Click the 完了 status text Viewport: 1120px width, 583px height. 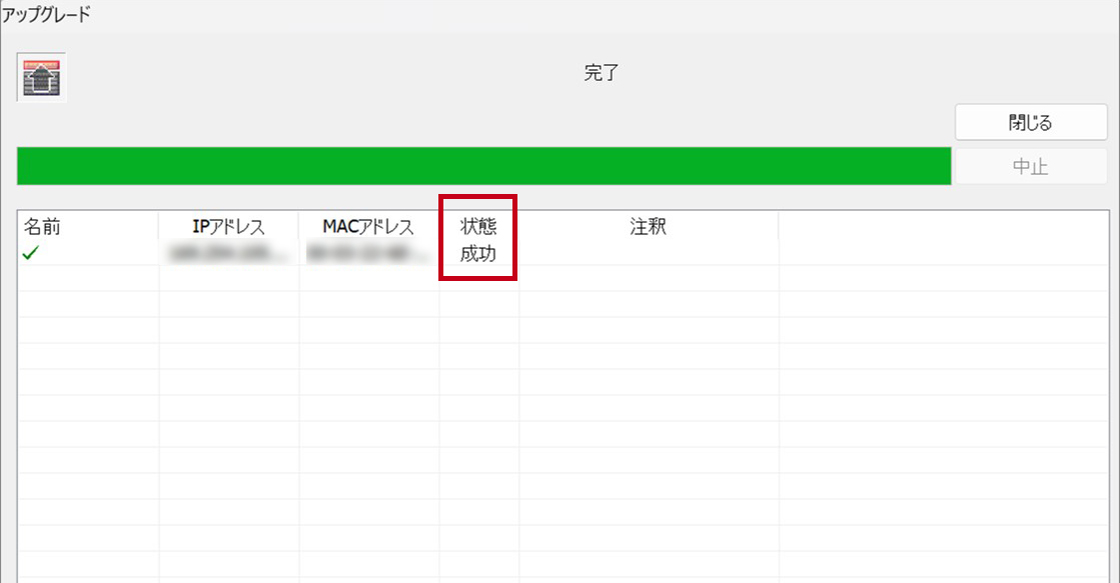(x=601, y=72)
